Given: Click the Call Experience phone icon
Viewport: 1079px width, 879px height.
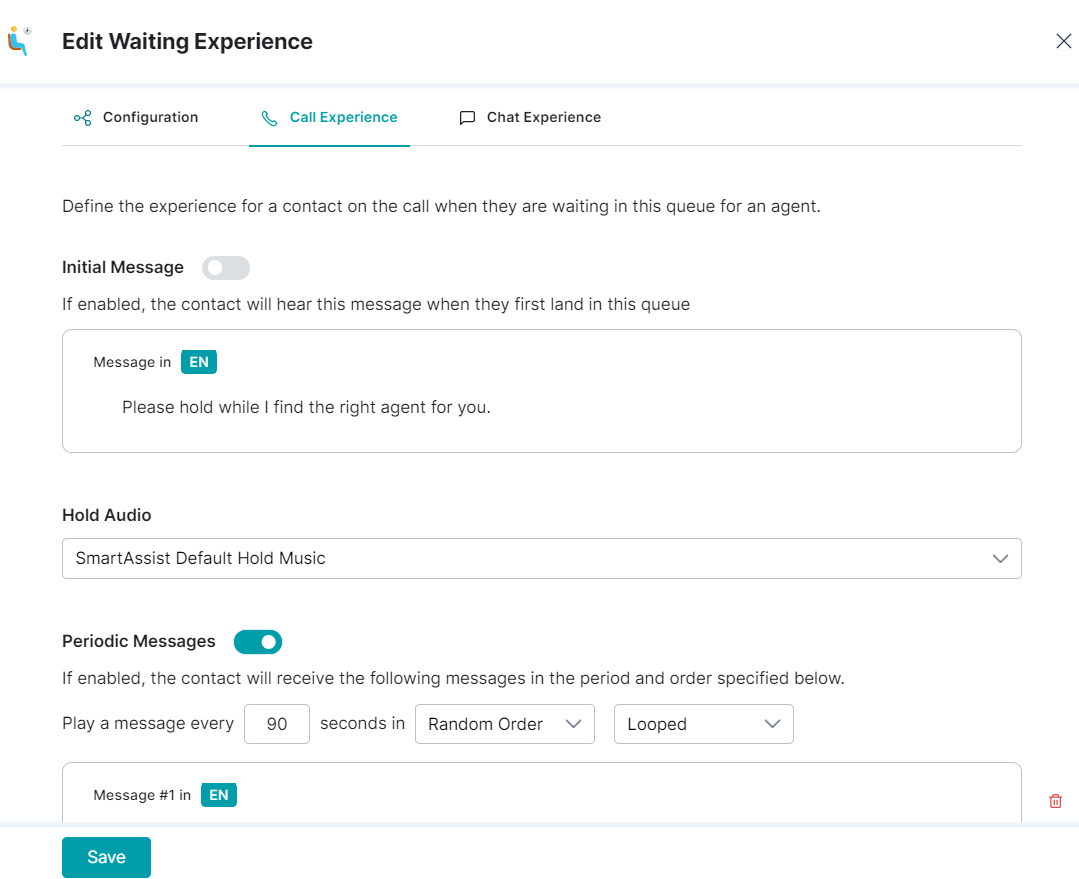Looking at the screenshot, I should pyautogui.click(x=270, y=118).
